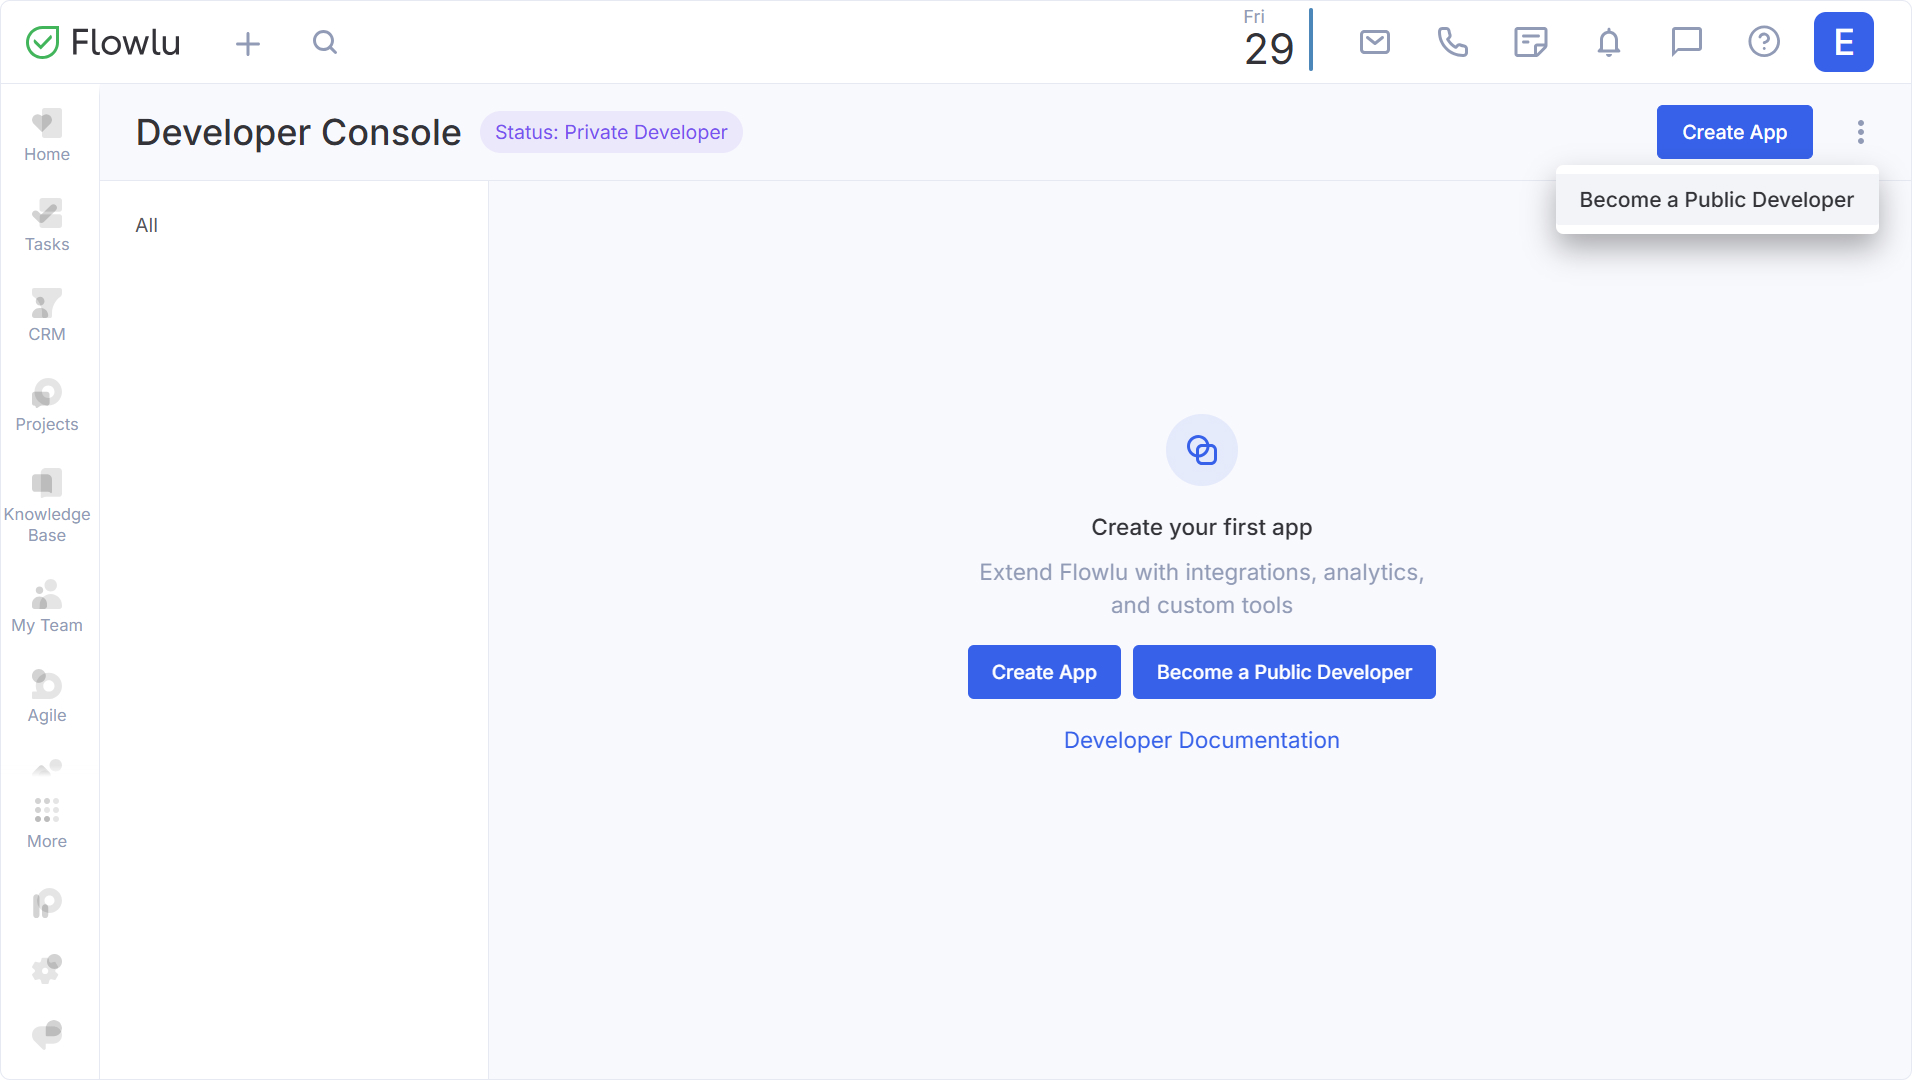The image size is (1912, 1080).
Task: Open the mail envelope icon
Action: click(x=1375, y=42)
